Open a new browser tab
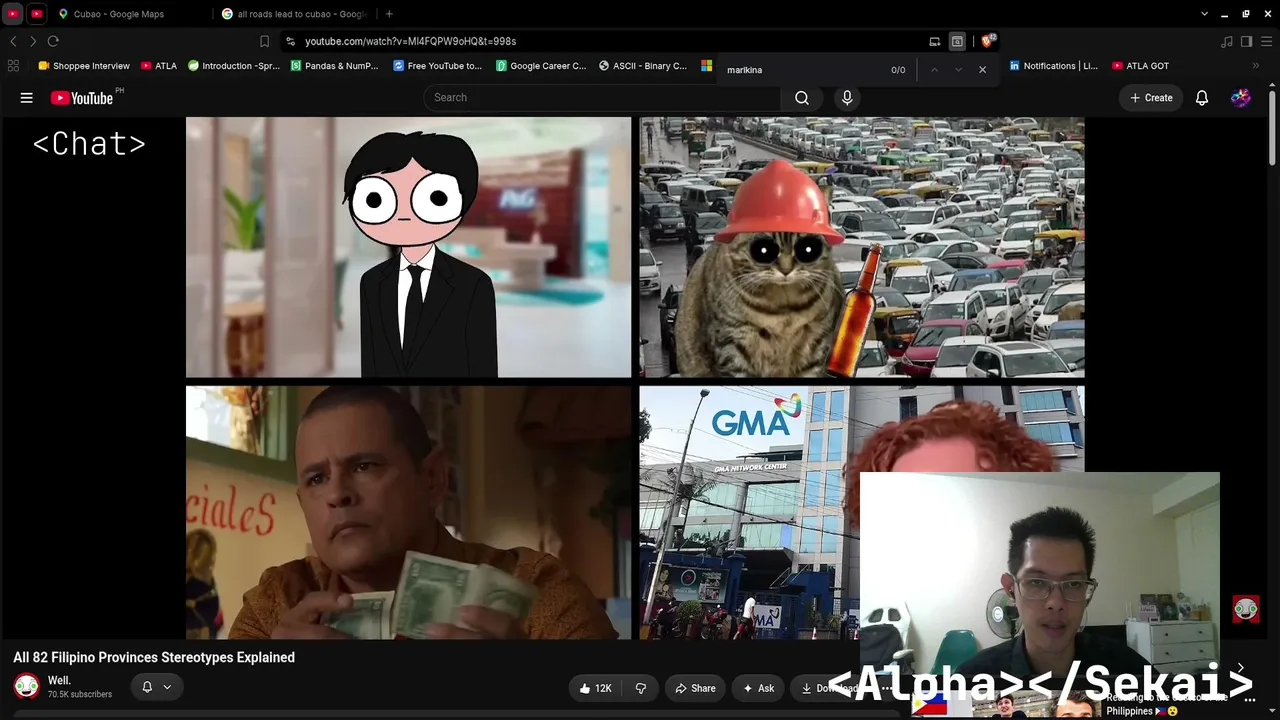Image resolution: width=1280 pixels, height=720 pixels. (389, 14)
